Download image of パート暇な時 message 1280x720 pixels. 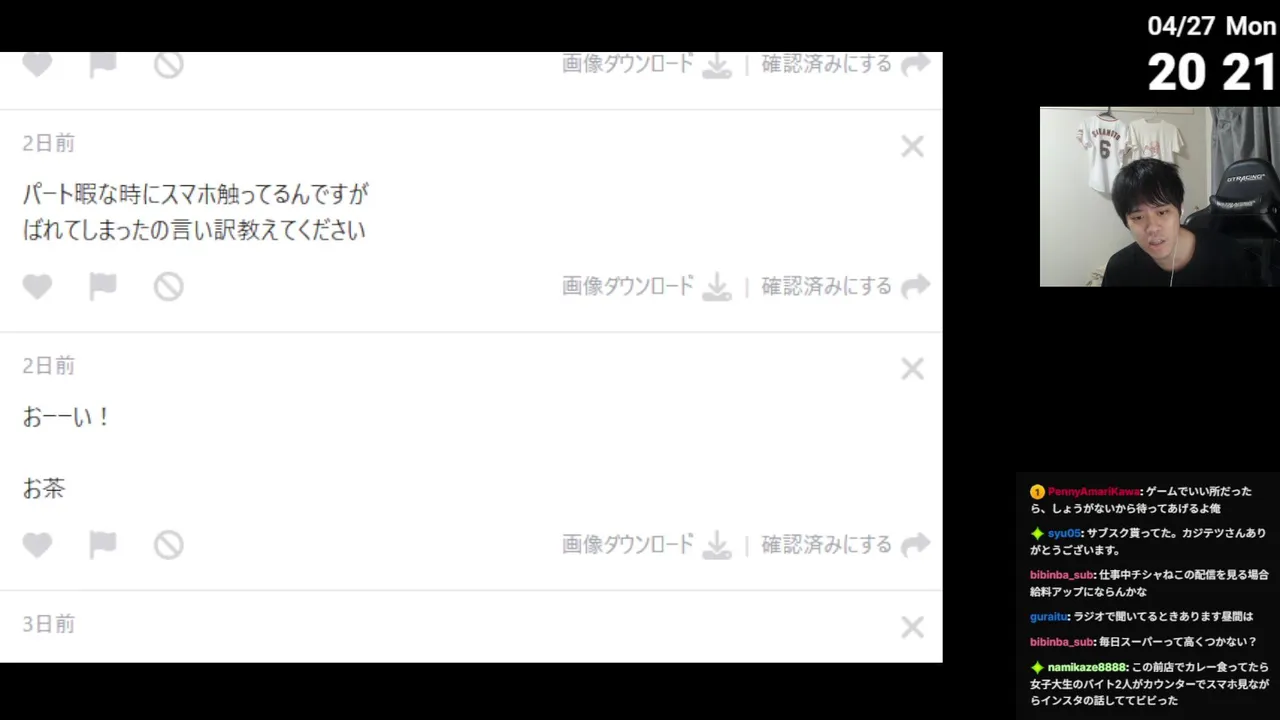(x=647, y=287)
